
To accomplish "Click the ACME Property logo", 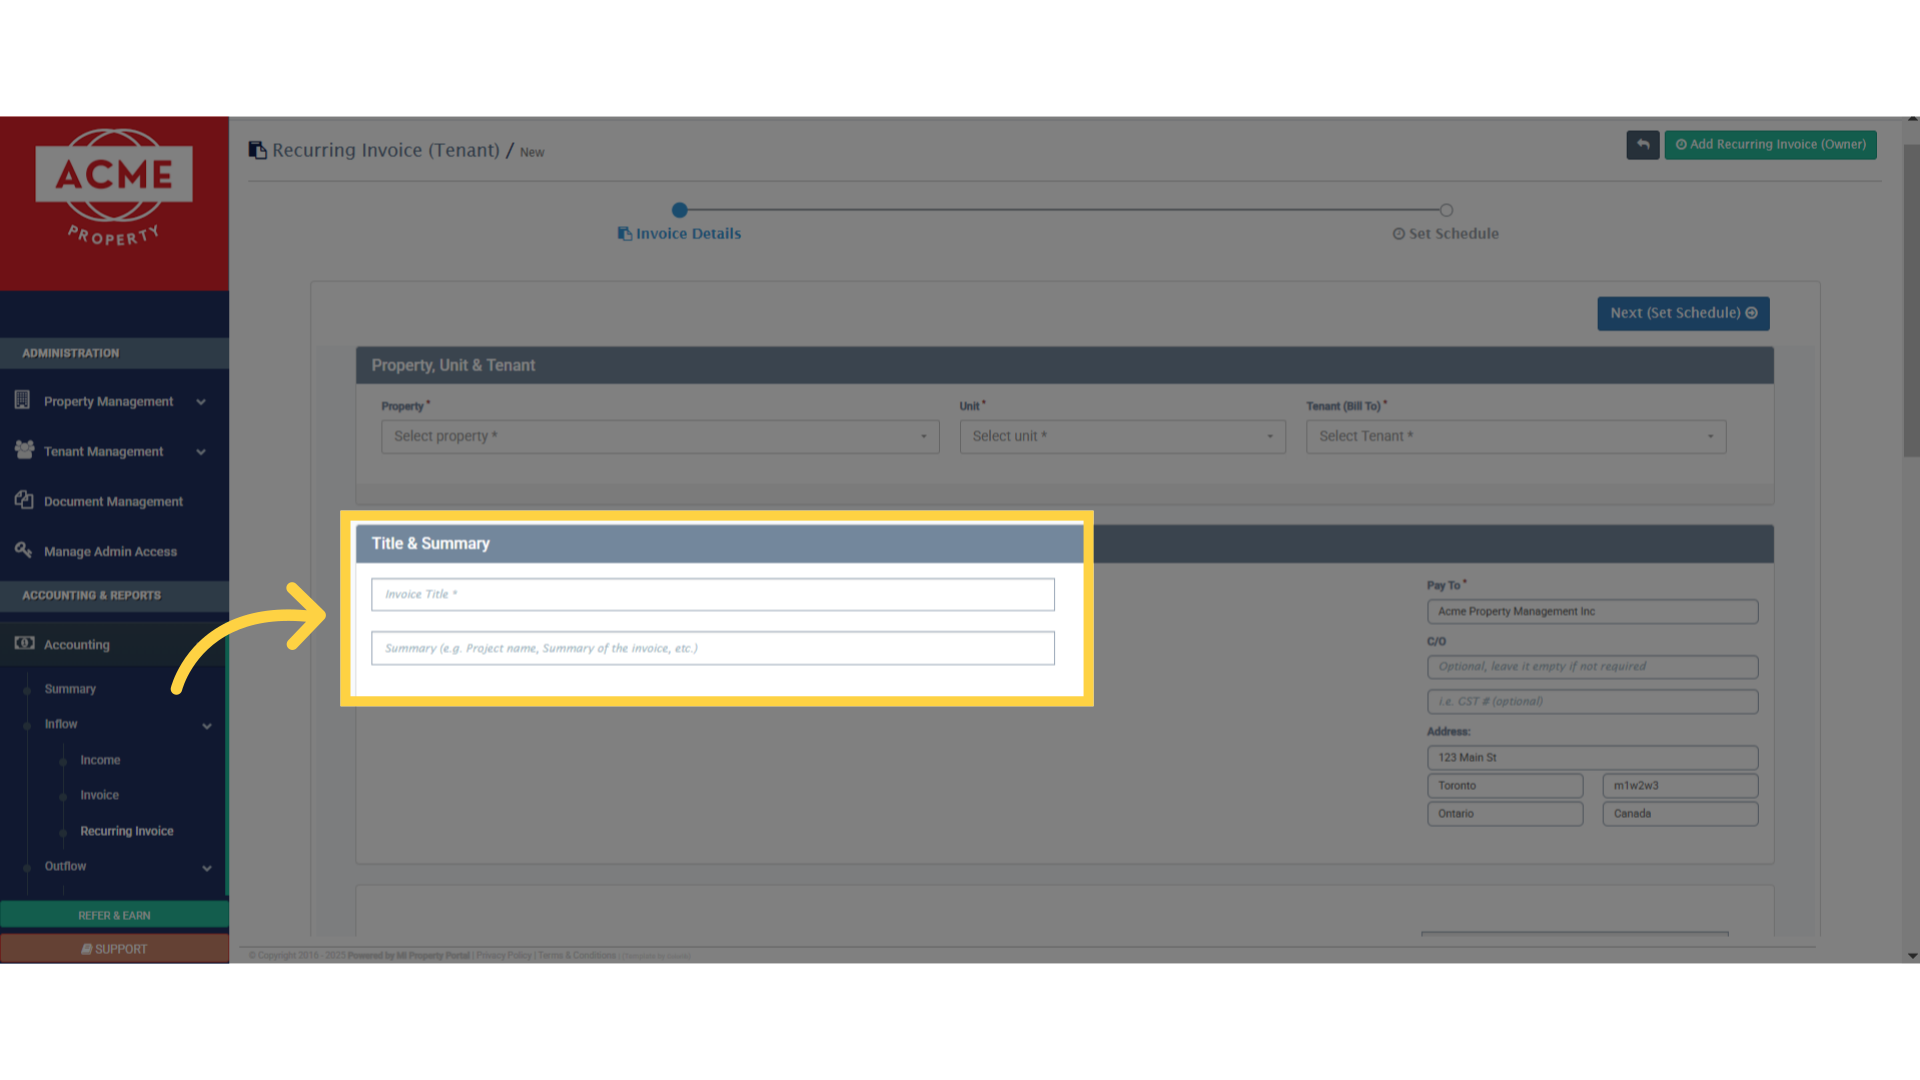I will [114, 188].
